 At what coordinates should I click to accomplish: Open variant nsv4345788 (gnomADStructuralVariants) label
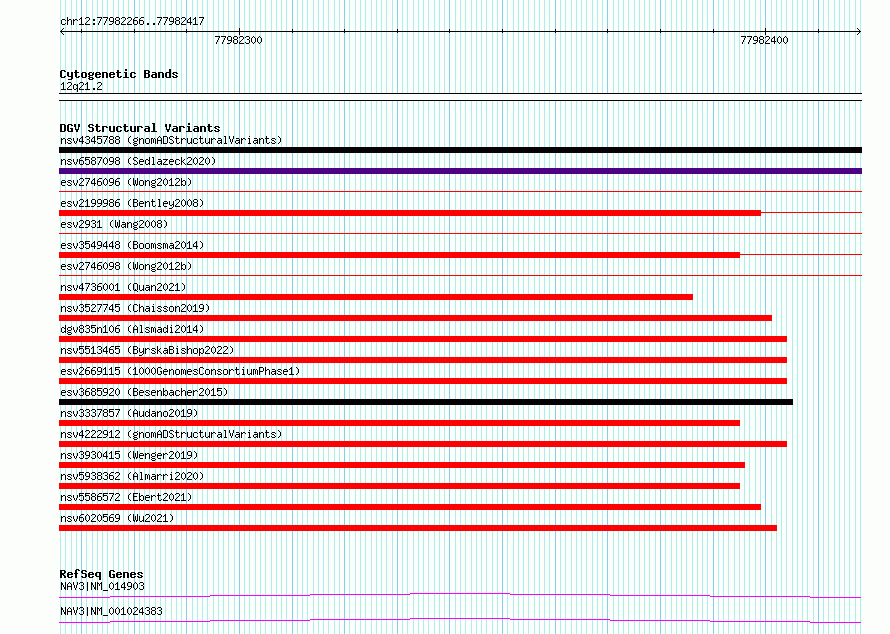coord(171,140)
